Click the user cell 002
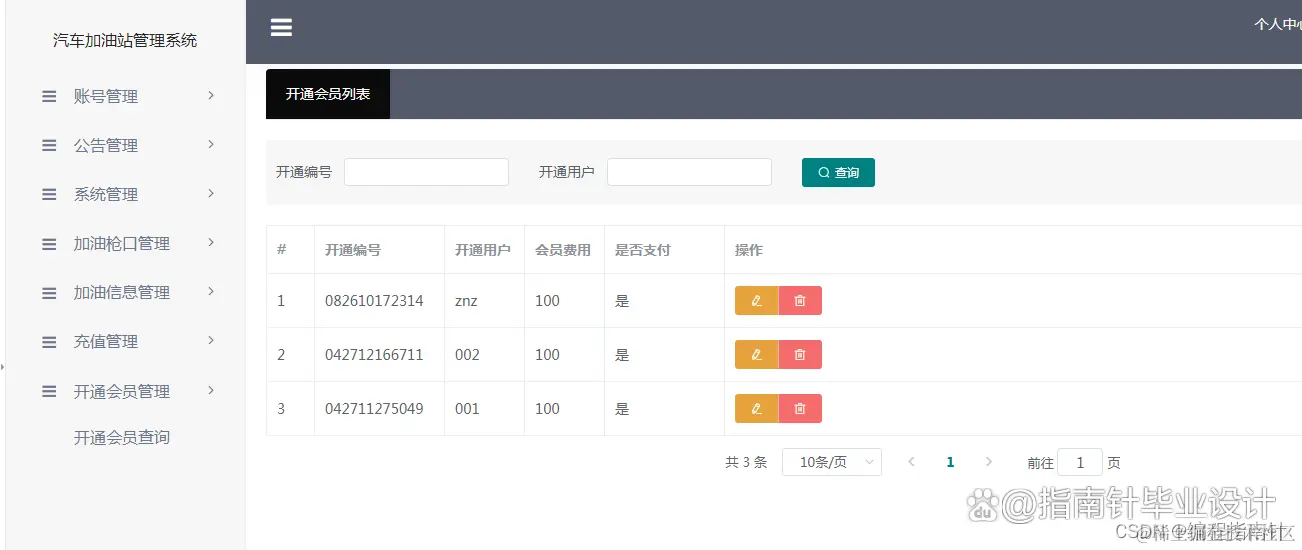The height and width of the screenshot is (550, 1302). 467,354
